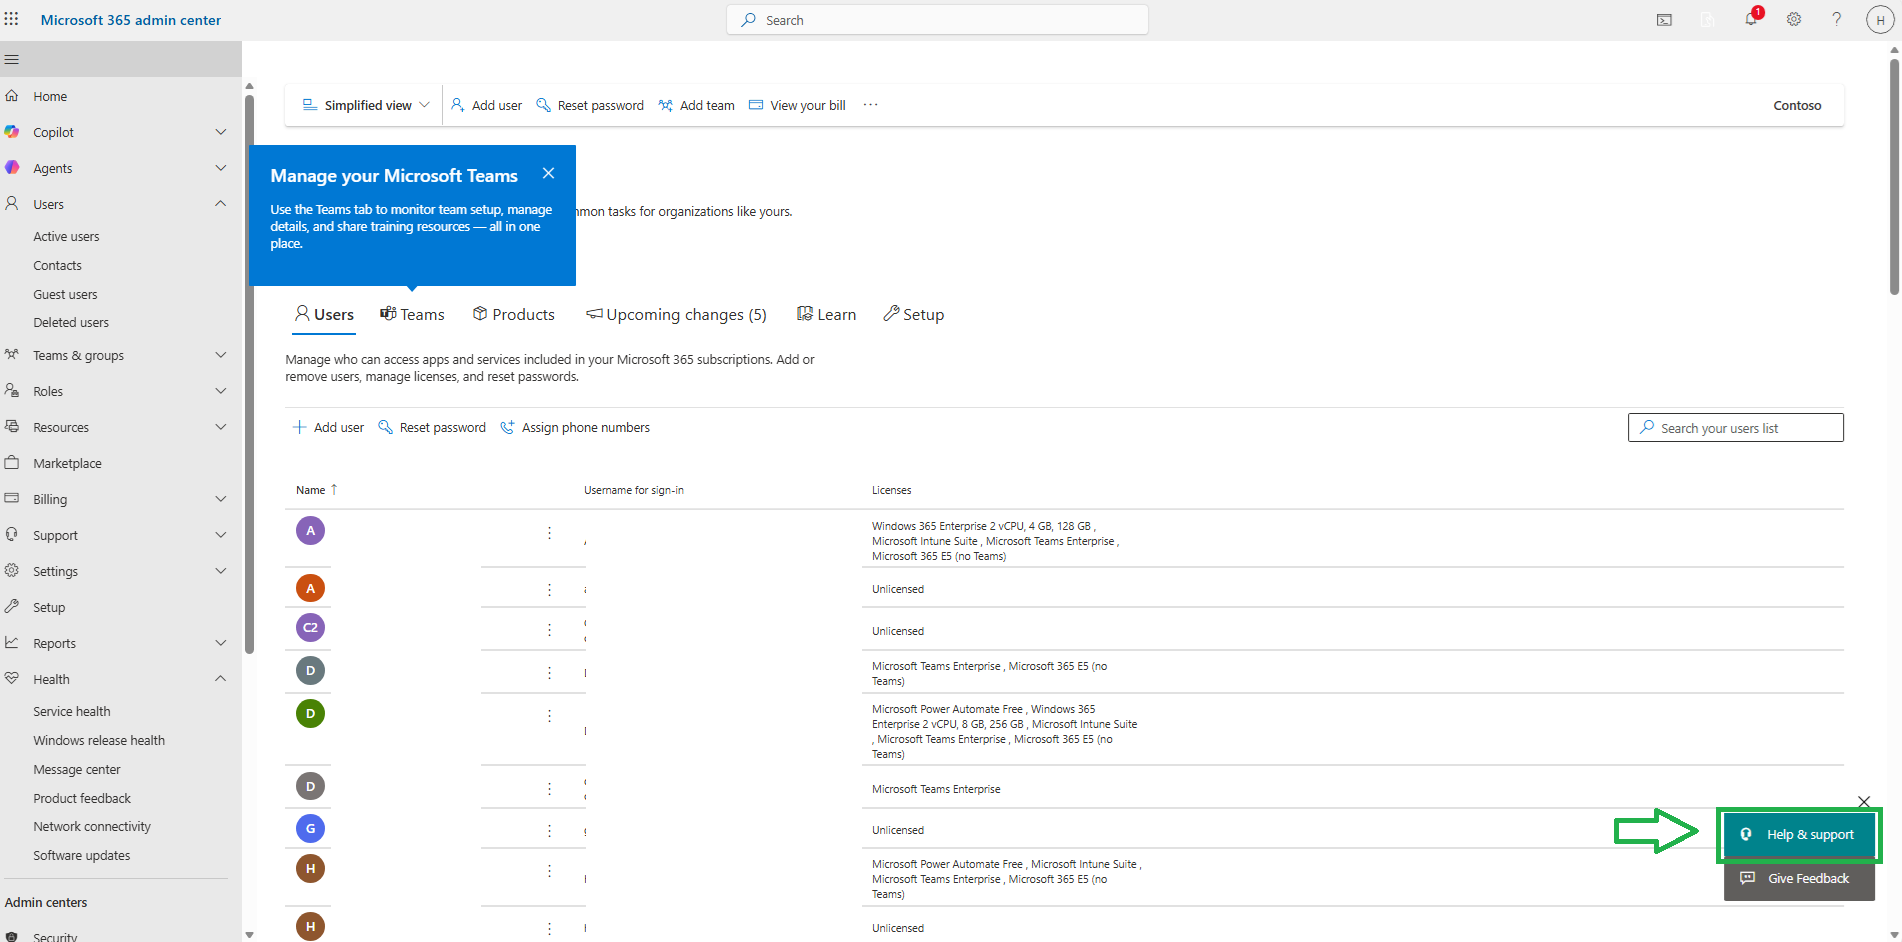The width and height of the screenshot is (1902, 942).
Task: Open the Simplified view dropdown
Action: 366,105
